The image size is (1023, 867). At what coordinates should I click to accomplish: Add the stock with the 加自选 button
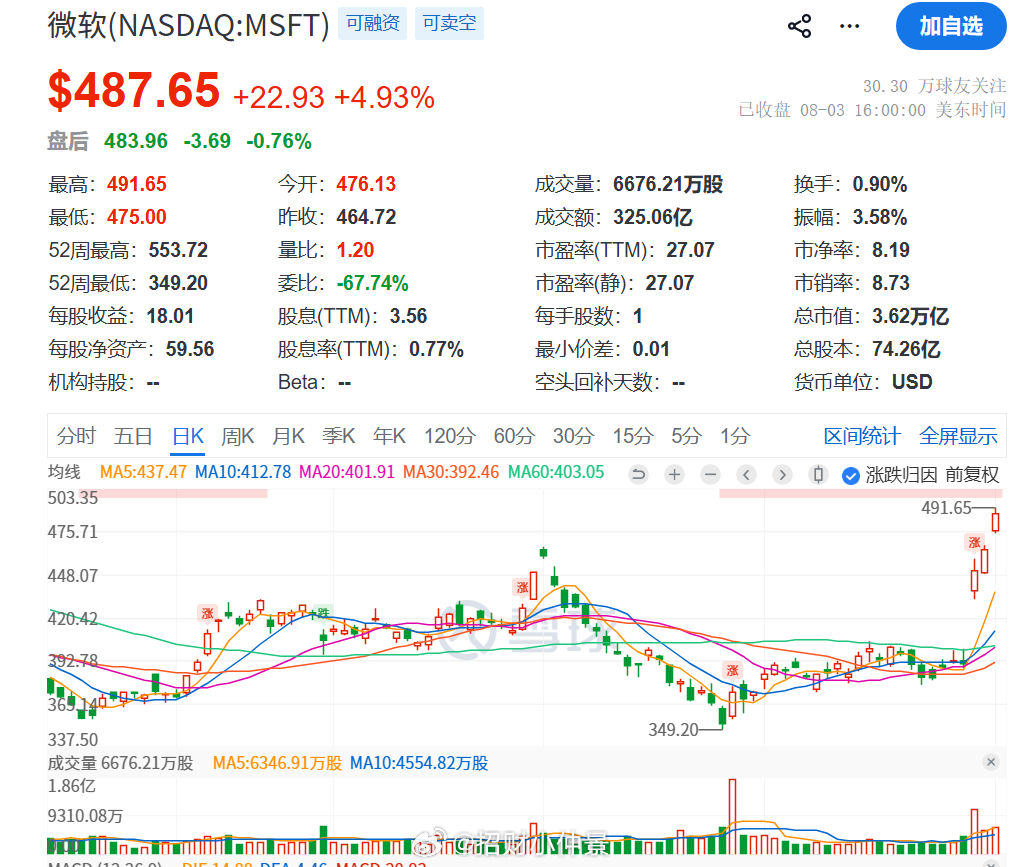tap(951, 26)
